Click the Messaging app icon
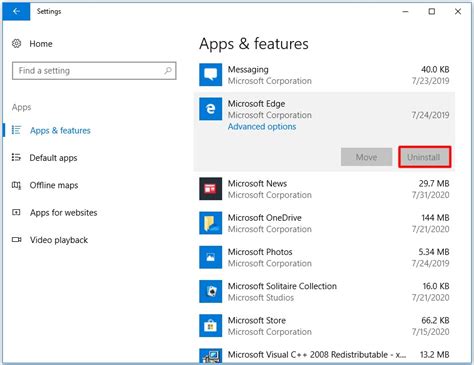 coord(211,75)
